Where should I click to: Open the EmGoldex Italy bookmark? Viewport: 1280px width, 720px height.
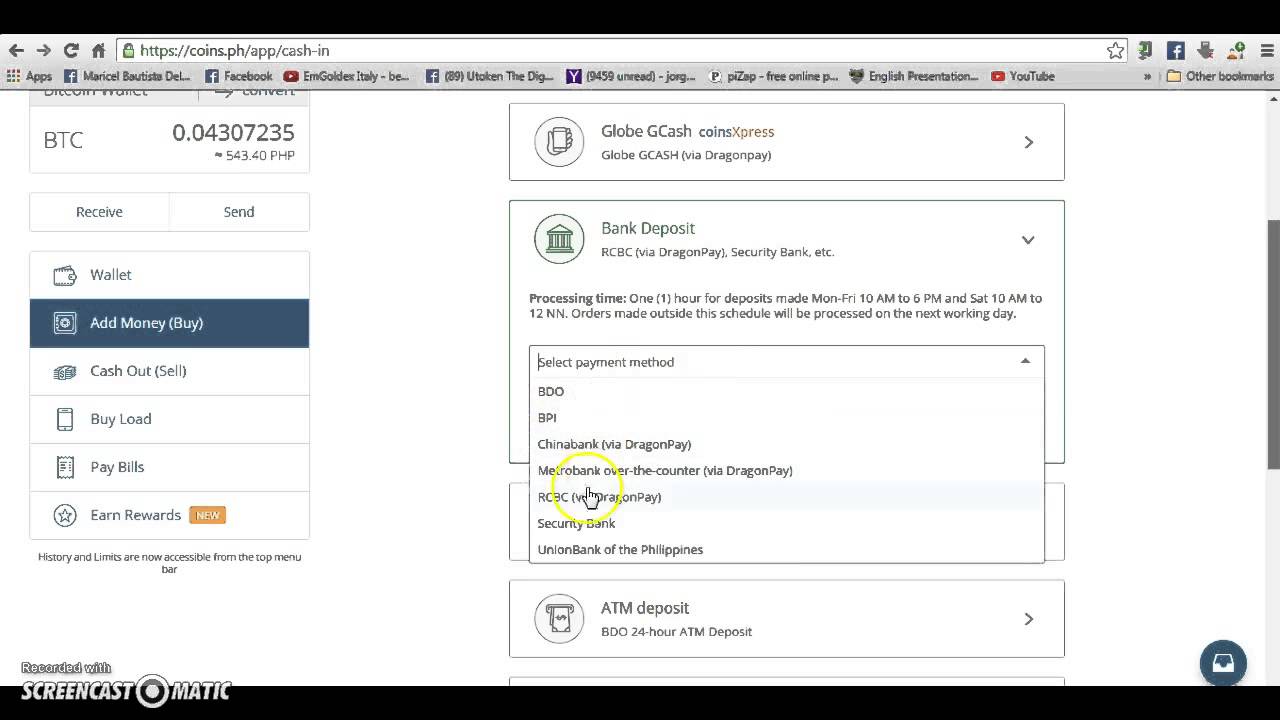(x=346, y=76)
